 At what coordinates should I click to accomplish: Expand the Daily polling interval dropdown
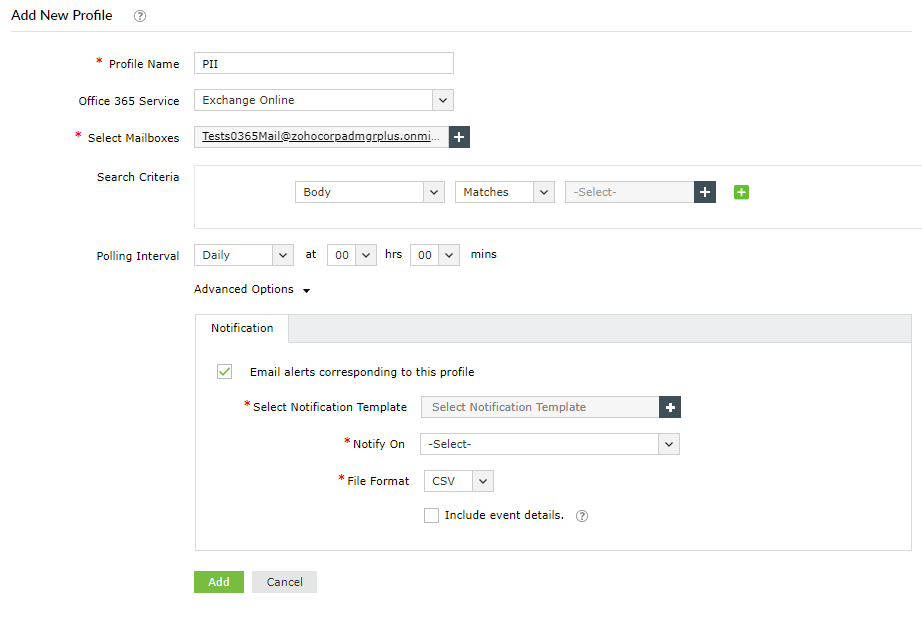pos(243,255)
